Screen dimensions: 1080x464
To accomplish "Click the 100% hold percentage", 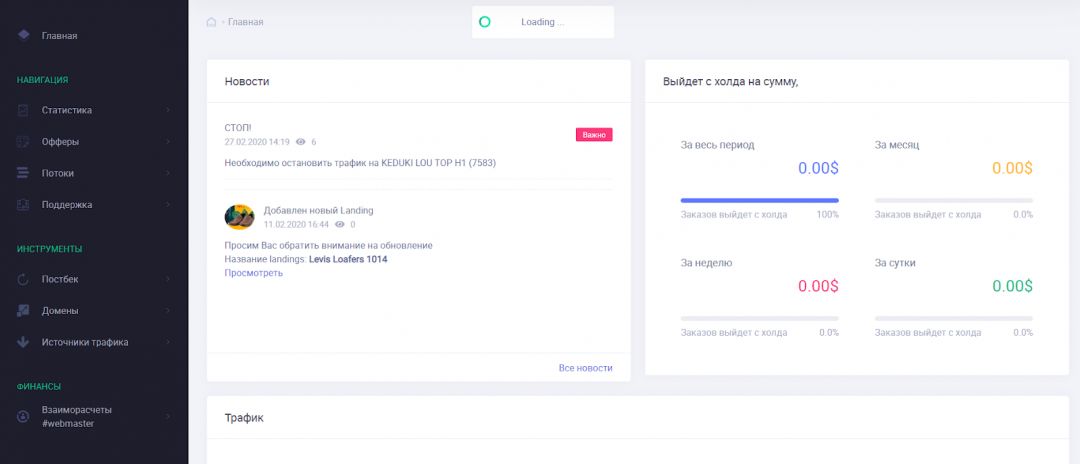I will pyautogui.click(x=828, y=215).
